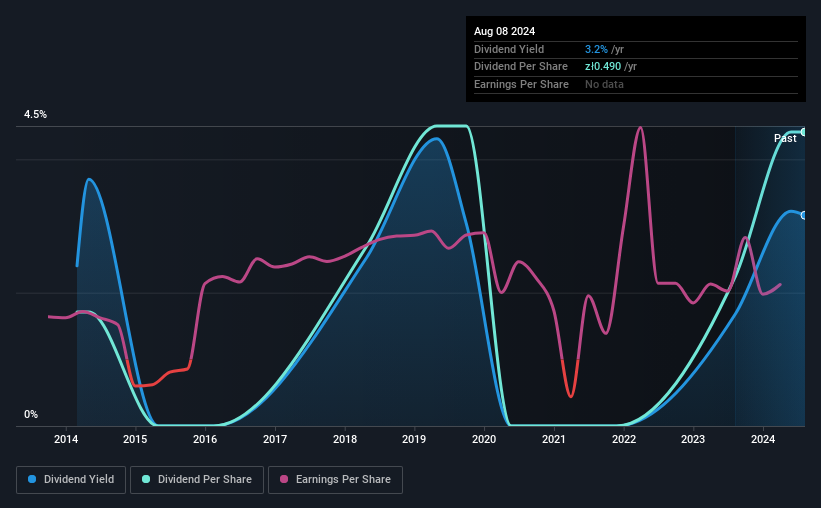Click the 'Past' label in the chart

785,138
